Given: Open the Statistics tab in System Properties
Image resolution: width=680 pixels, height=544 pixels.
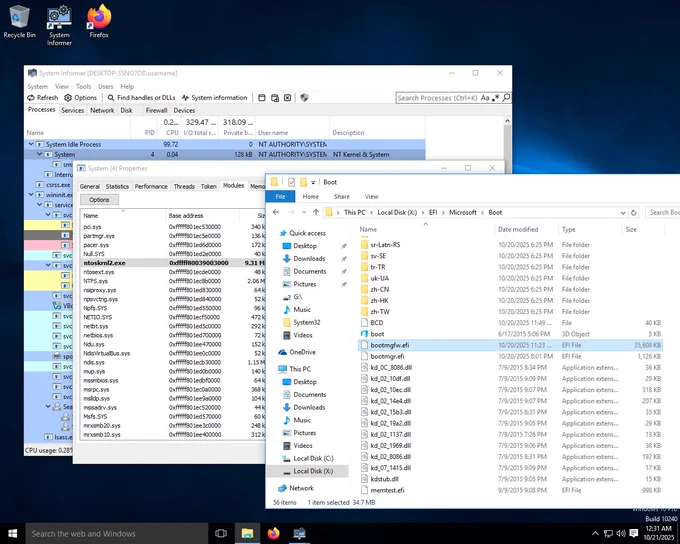Looking at the screenshot, I should [117, 186].
